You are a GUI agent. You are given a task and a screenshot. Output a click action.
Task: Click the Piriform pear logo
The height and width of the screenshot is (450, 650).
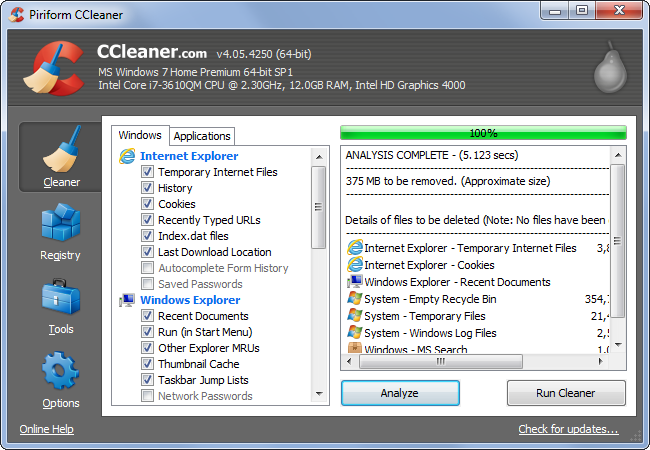tap(610, 67)
